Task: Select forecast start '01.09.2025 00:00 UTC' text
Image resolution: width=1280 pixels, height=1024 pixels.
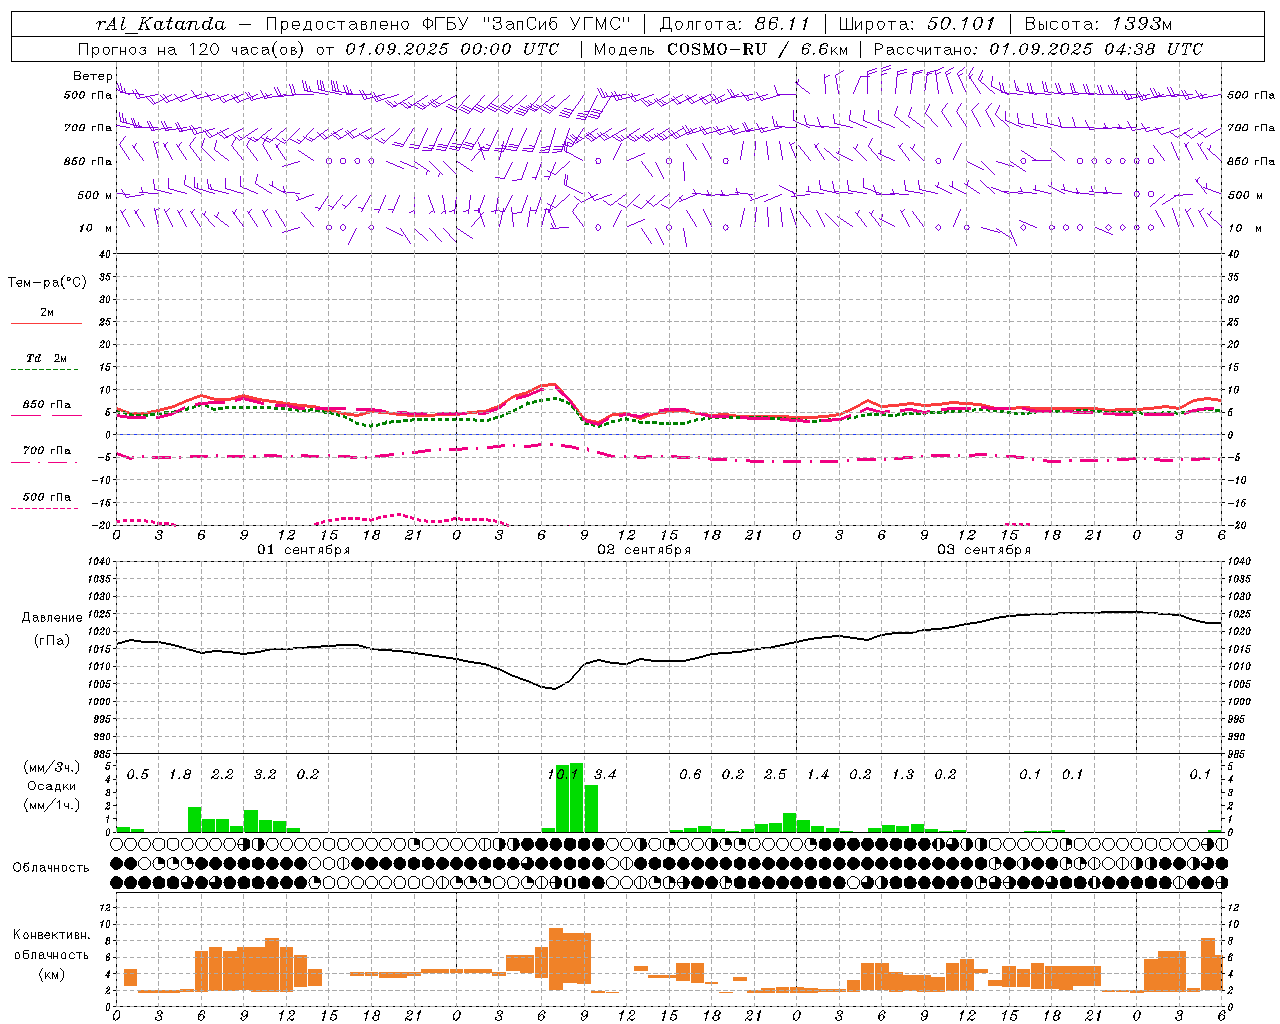Action: tap(452, 49)
